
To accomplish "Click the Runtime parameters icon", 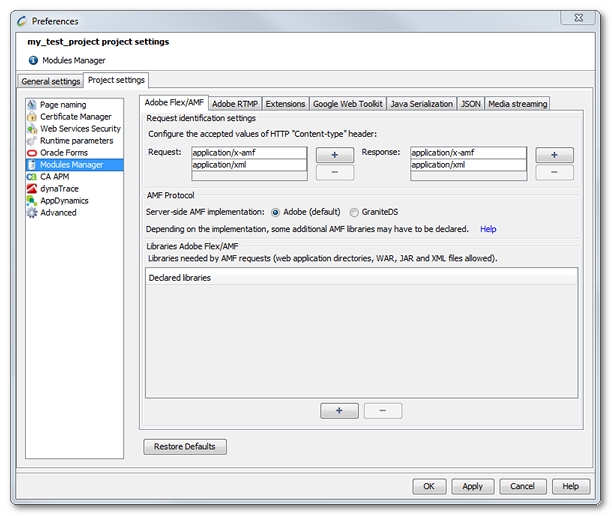I will [32, 140].
